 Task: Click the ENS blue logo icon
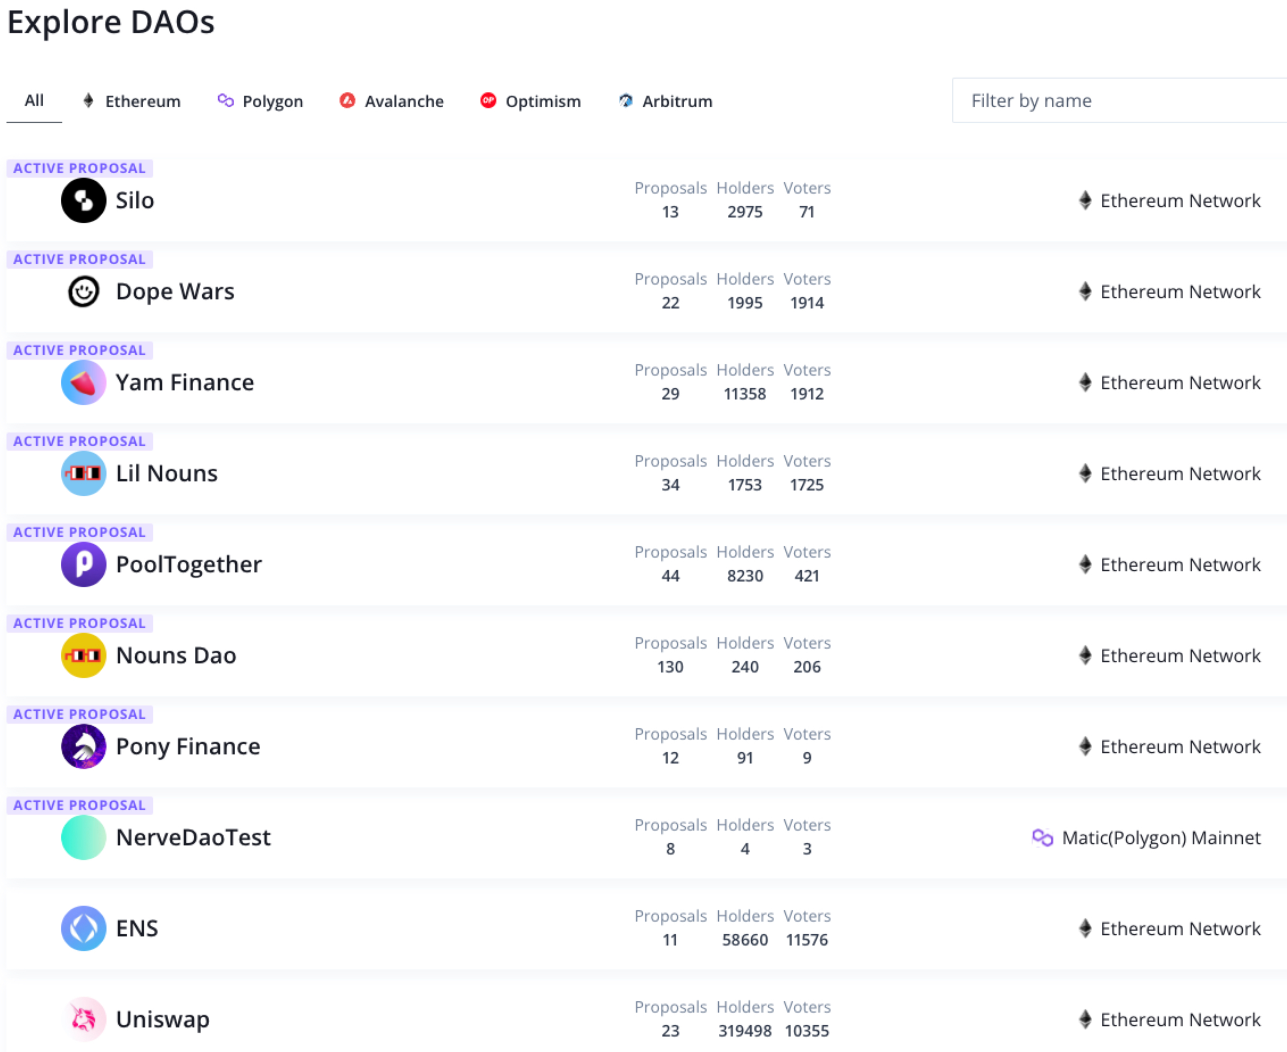click(x=84, y=929)
